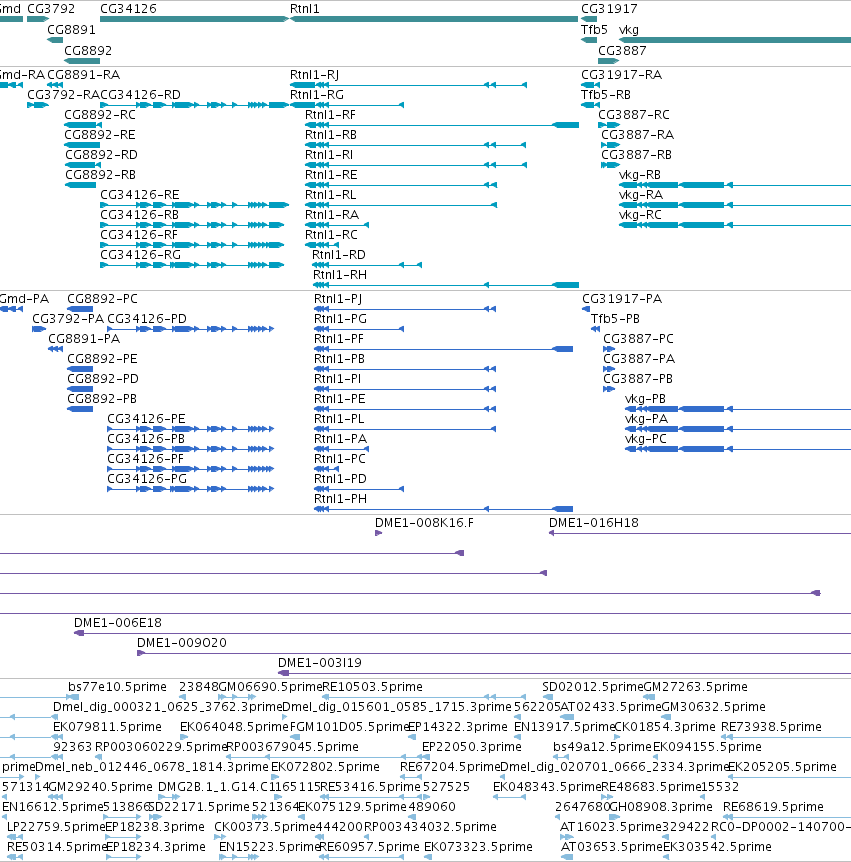Click EST EK073323.5prime
Image resolution: width=851 pixels, height=862 pixels.
tap(478, 847)
